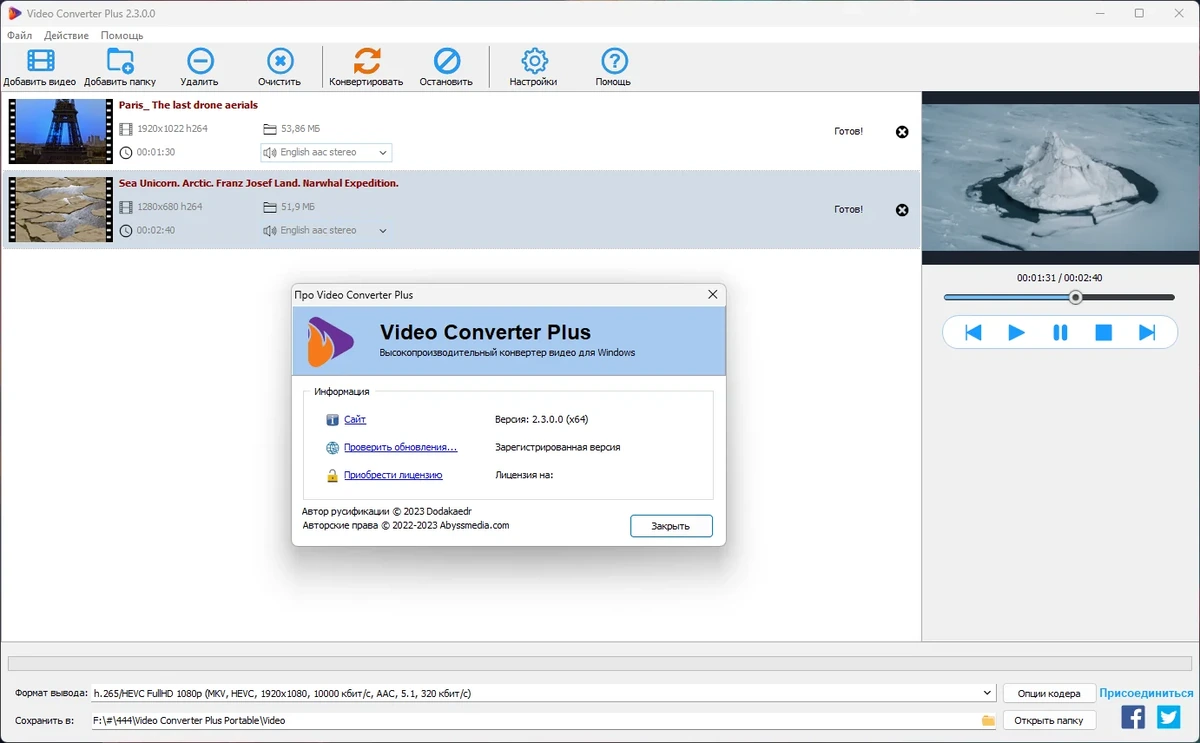
Task: Click the globe icon beside Проверить обновления
Action: [x=333, y=448]
